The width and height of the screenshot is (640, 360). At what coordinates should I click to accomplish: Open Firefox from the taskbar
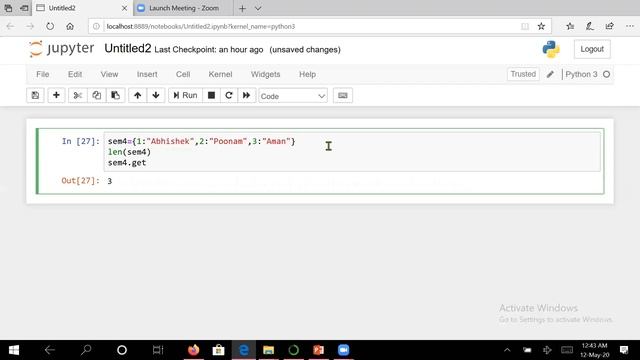pyautogui.click(x=193, y=350)
